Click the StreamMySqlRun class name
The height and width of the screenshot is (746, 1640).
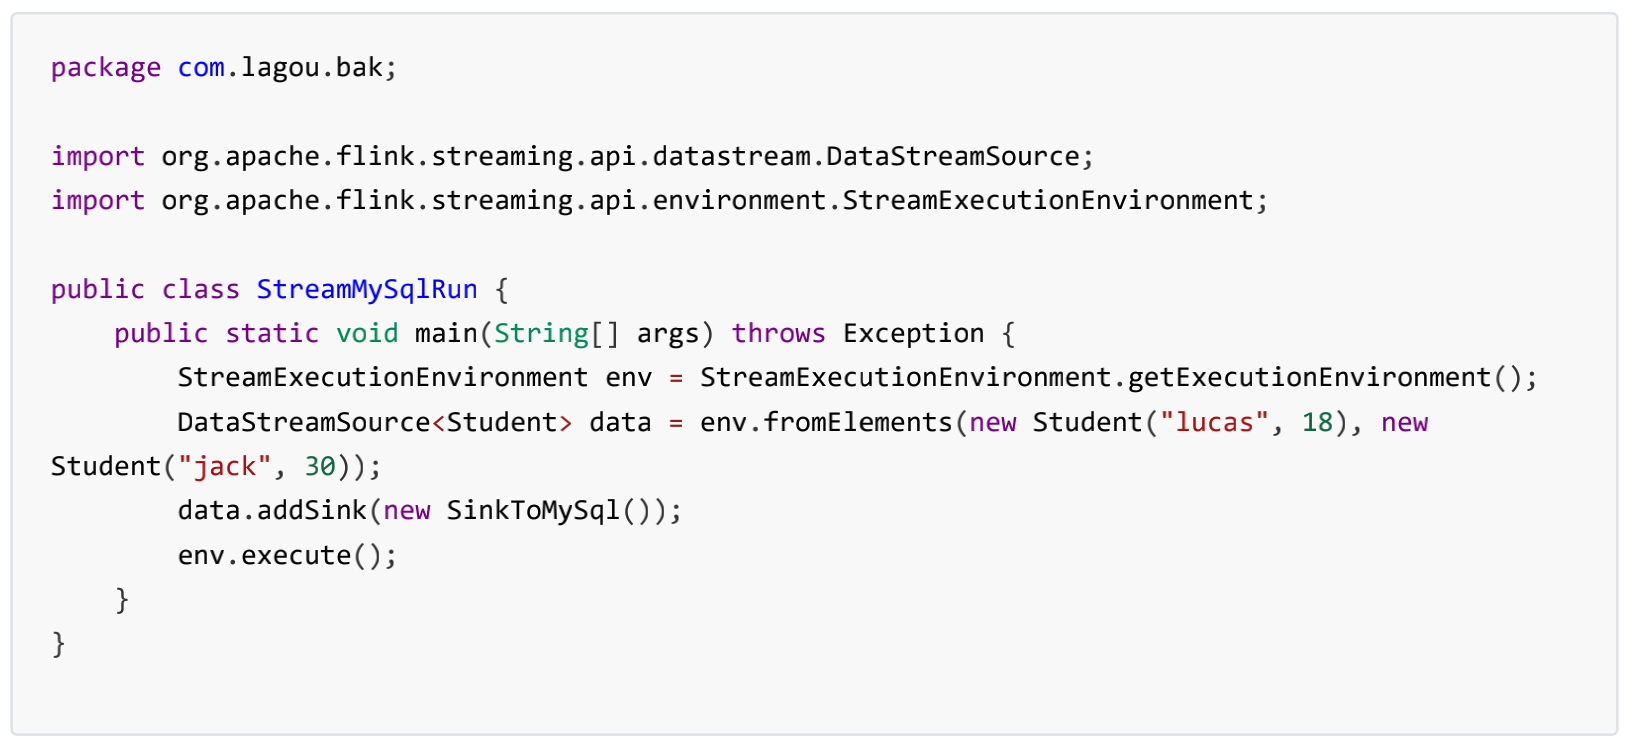367,289
